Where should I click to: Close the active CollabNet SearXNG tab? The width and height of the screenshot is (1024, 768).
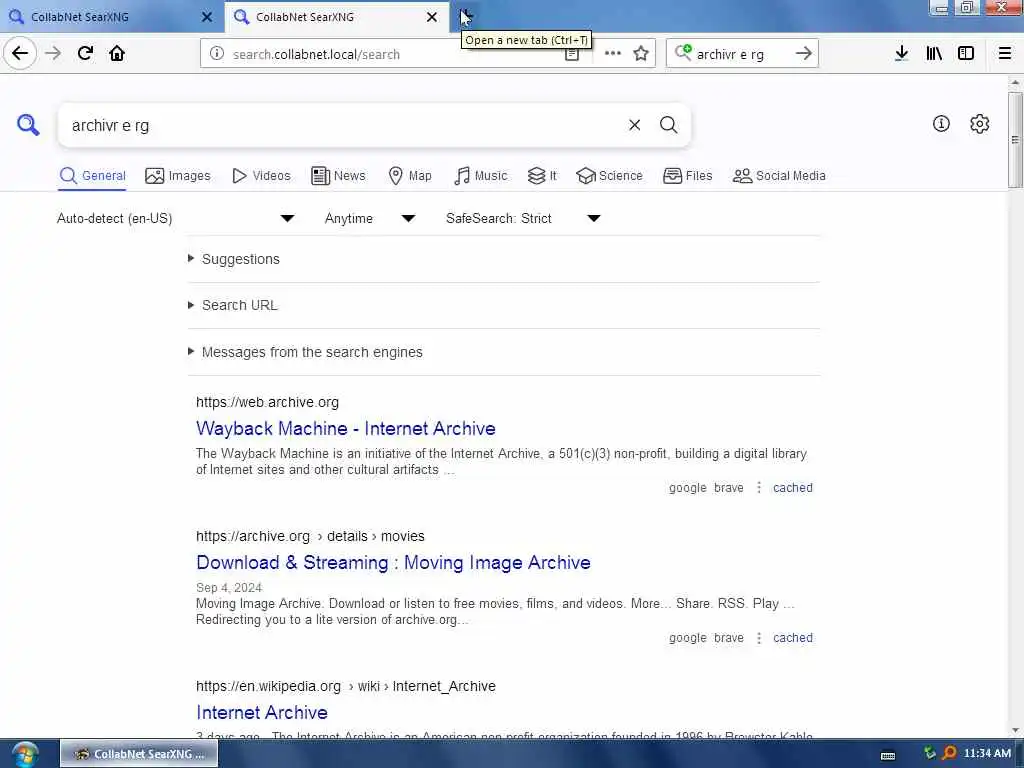pos(432,17)
